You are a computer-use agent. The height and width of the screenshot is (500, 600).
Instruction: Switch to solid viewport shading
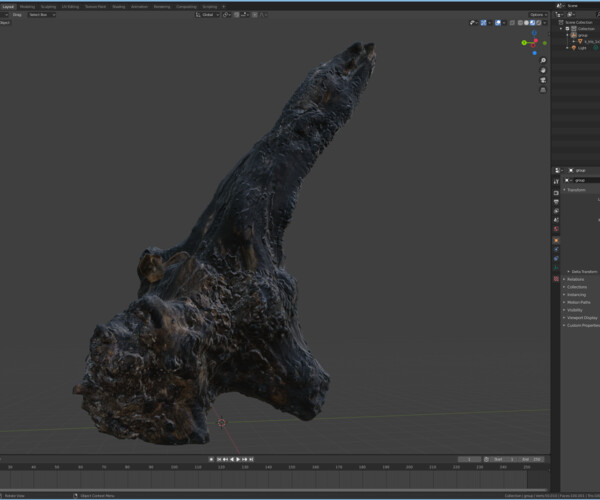pyautogui.click(x=527, y=23)
